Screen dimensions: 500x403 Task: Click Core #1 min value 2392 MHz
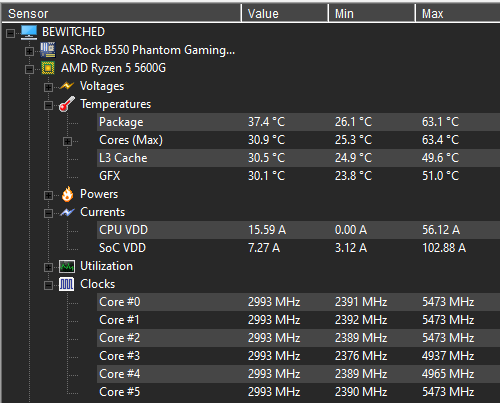coord(361,320)
